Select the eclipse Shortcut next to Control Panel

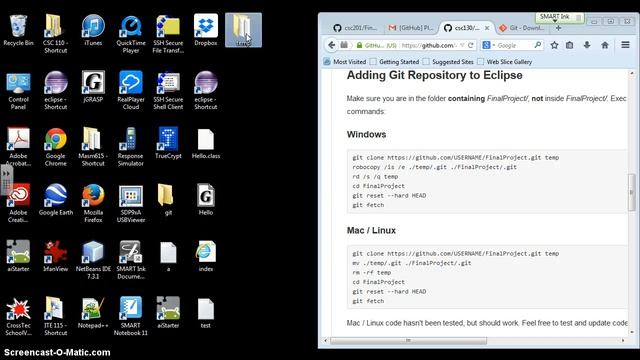(56, 90)
